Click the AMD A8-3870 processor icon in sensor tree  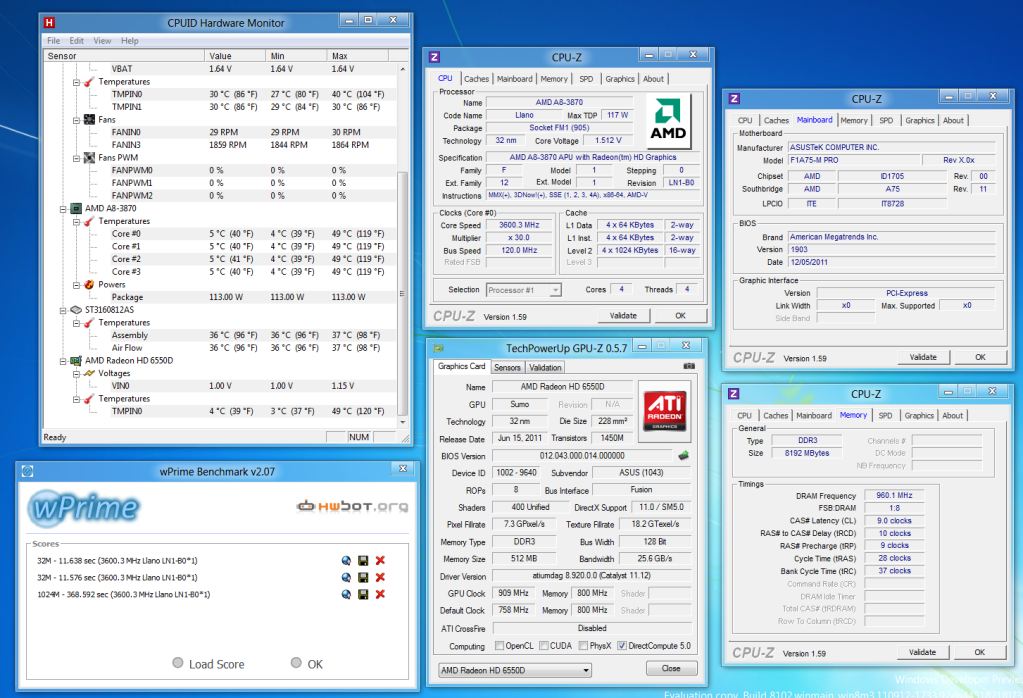point(76,209)
